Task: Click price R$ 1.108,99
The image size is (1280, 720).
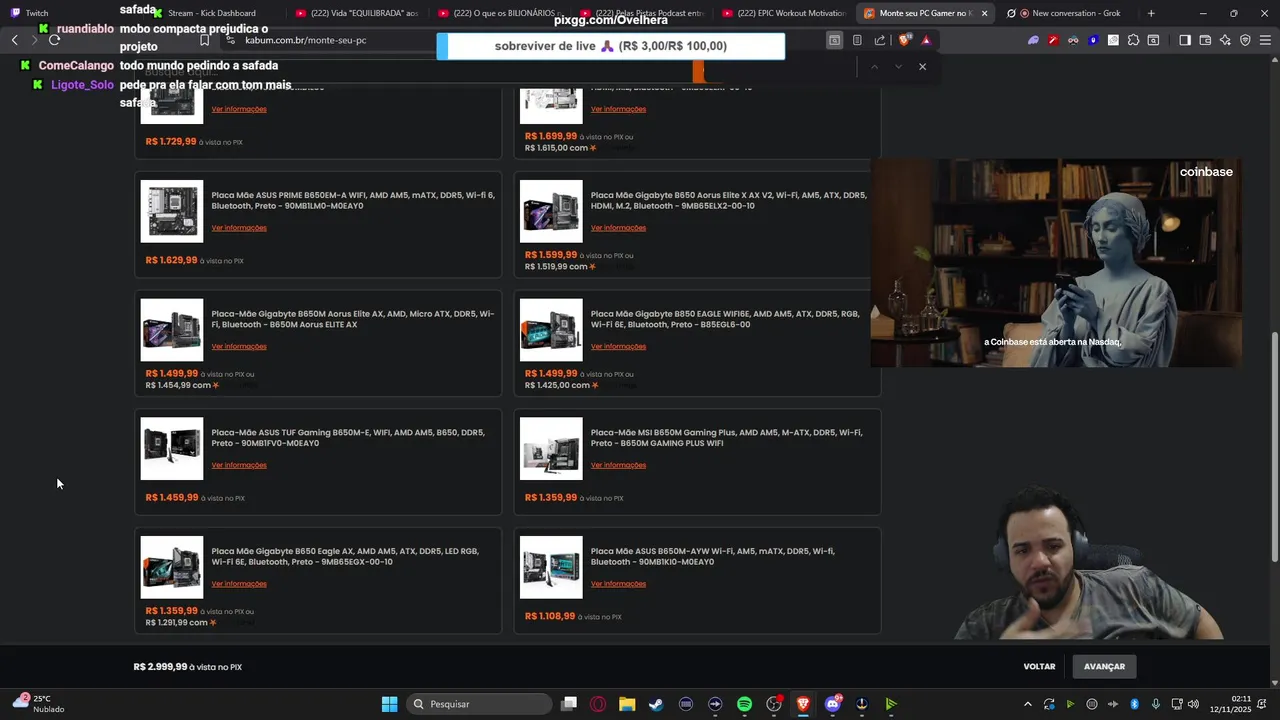Action: tap(550, 616)
